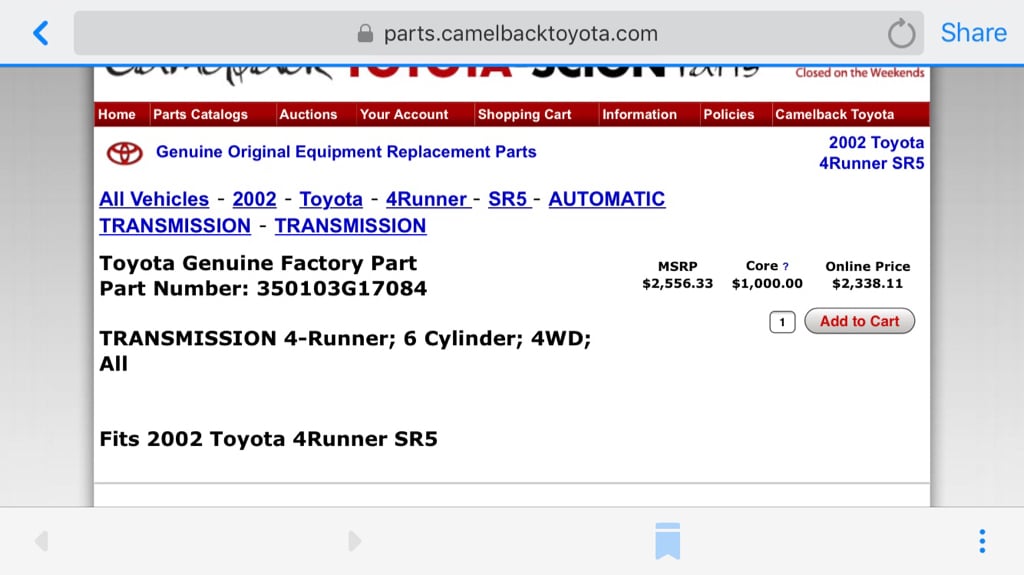1024x575 pixels.
Task: Select the quantity field showing 1
Action: coord(782,322)
